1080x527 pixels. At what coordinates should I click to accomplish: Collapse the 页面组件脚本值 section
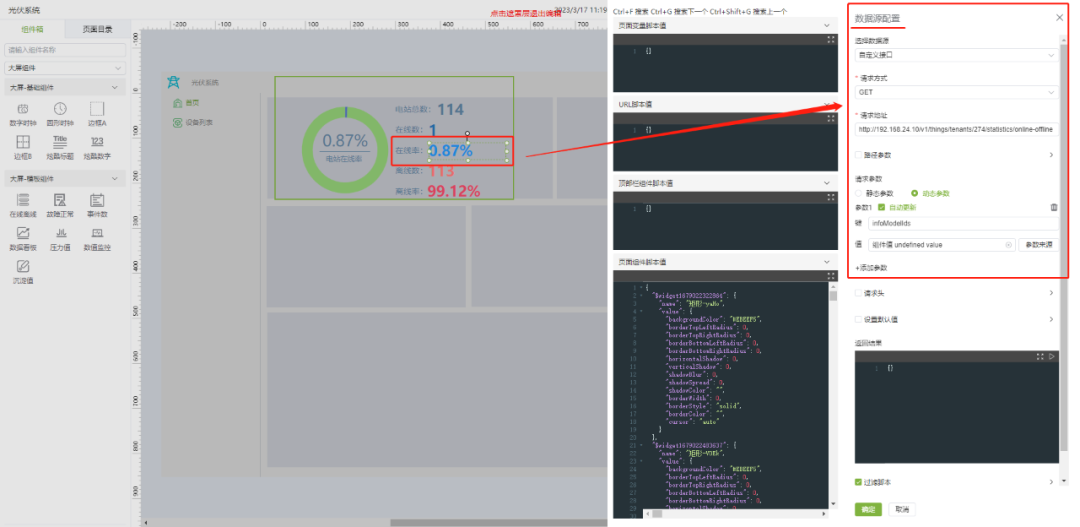point(827,262)
